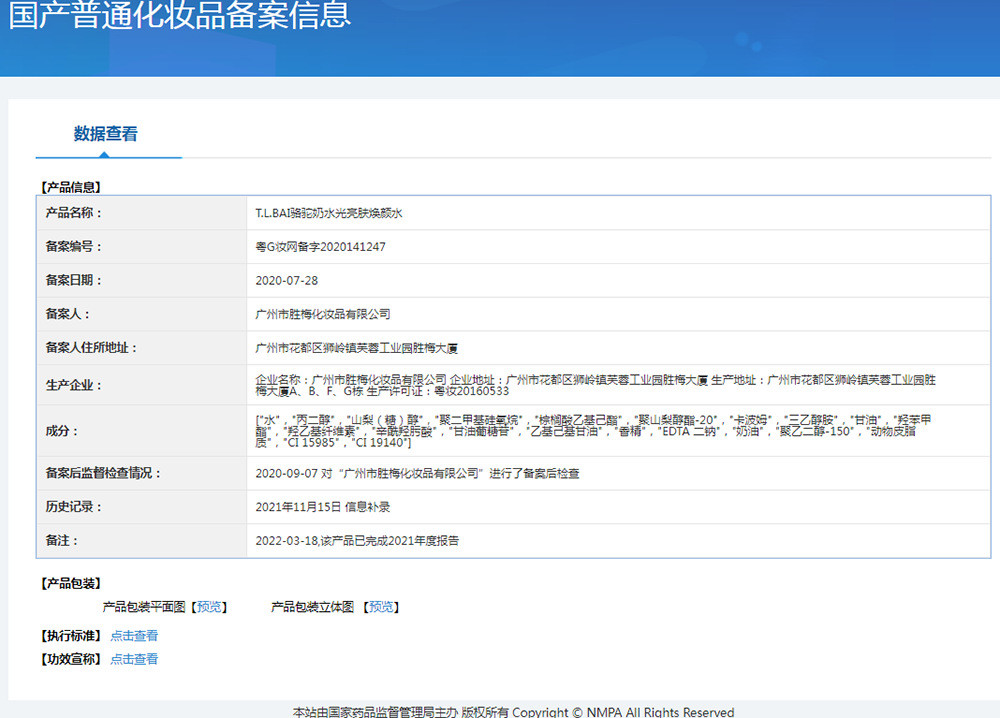Click the 产品名称 row label
Image resolution: width=1000 pixels, height=718 pixels.
coord(73,213)
